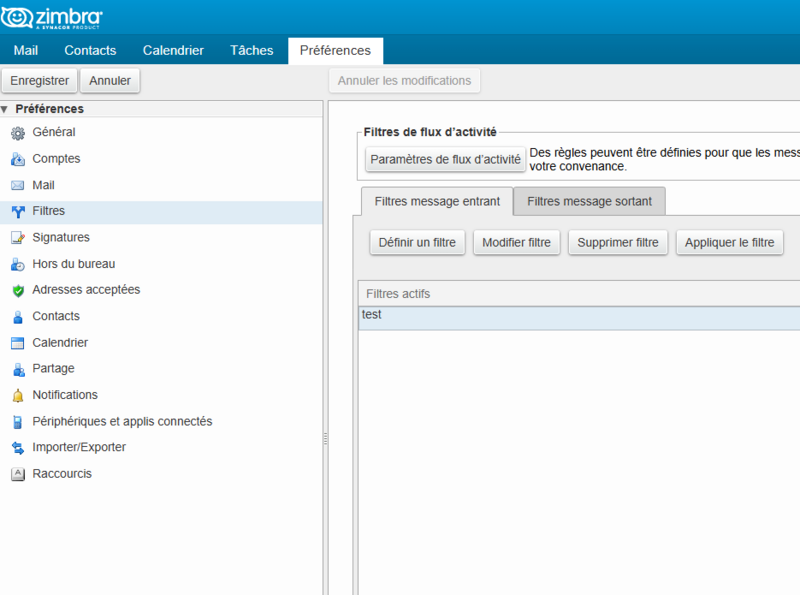Viewport: 800px width, 595px height.
Task: Open Signatures via its pen icon
Action: click(17, 237)
